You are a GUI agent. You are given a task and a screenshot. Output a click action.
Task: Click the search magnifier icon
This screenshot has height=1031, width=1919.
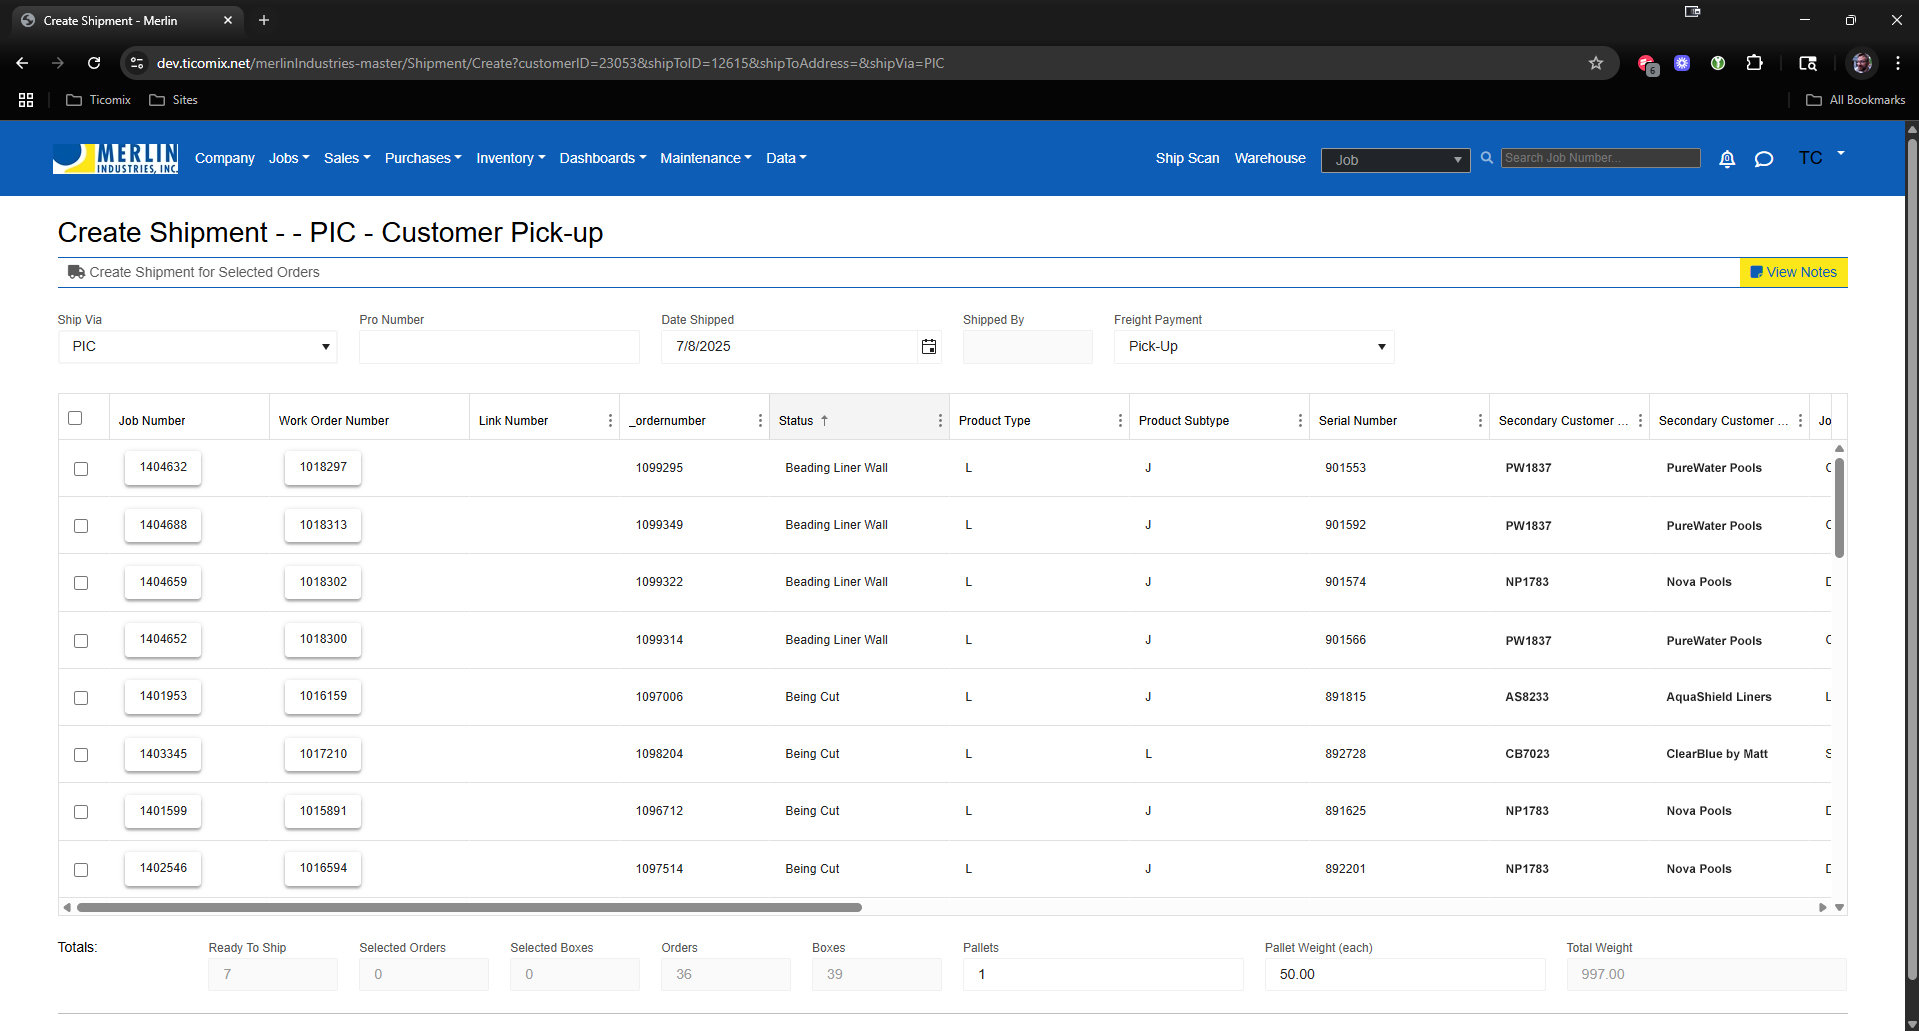click(1486, 158)
